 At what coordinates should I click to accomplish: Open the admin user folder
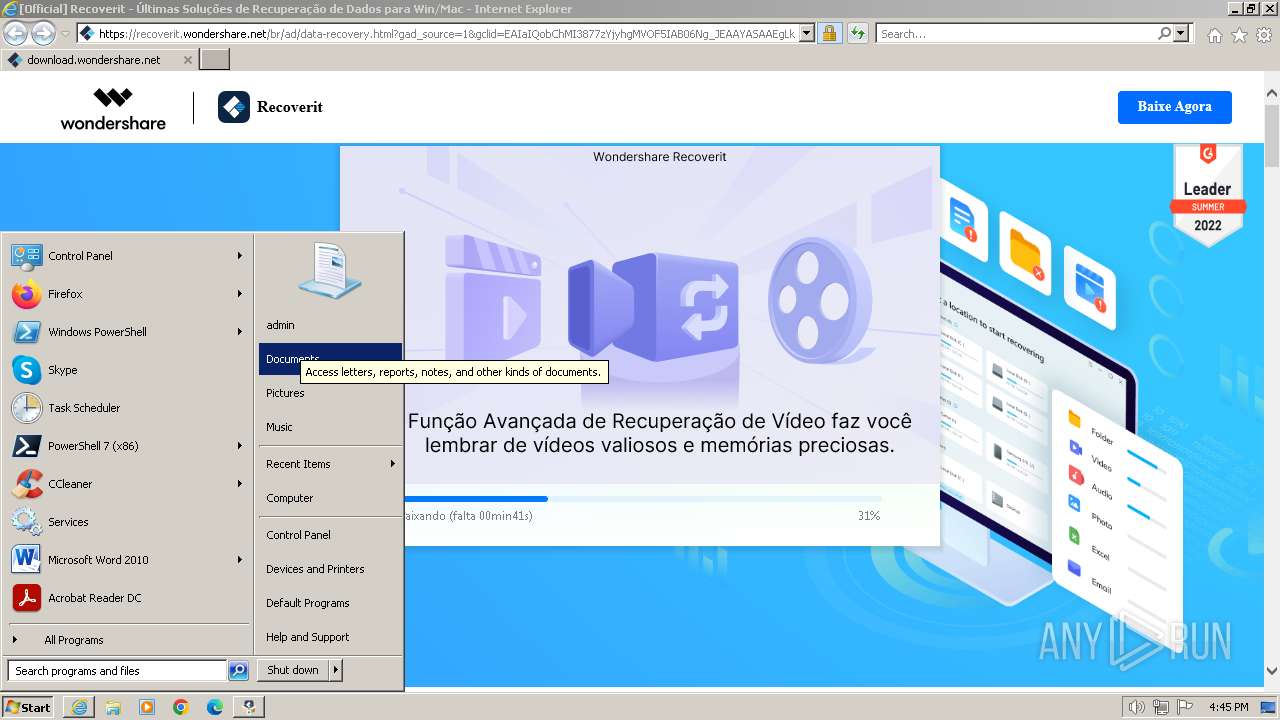[x=330, y=325]
